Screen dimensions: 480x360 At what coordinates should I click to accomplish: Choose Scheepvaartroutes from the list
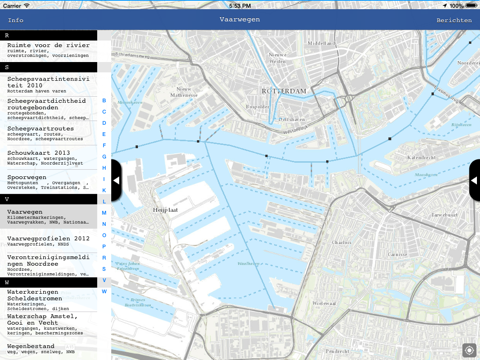coord(49,133)
